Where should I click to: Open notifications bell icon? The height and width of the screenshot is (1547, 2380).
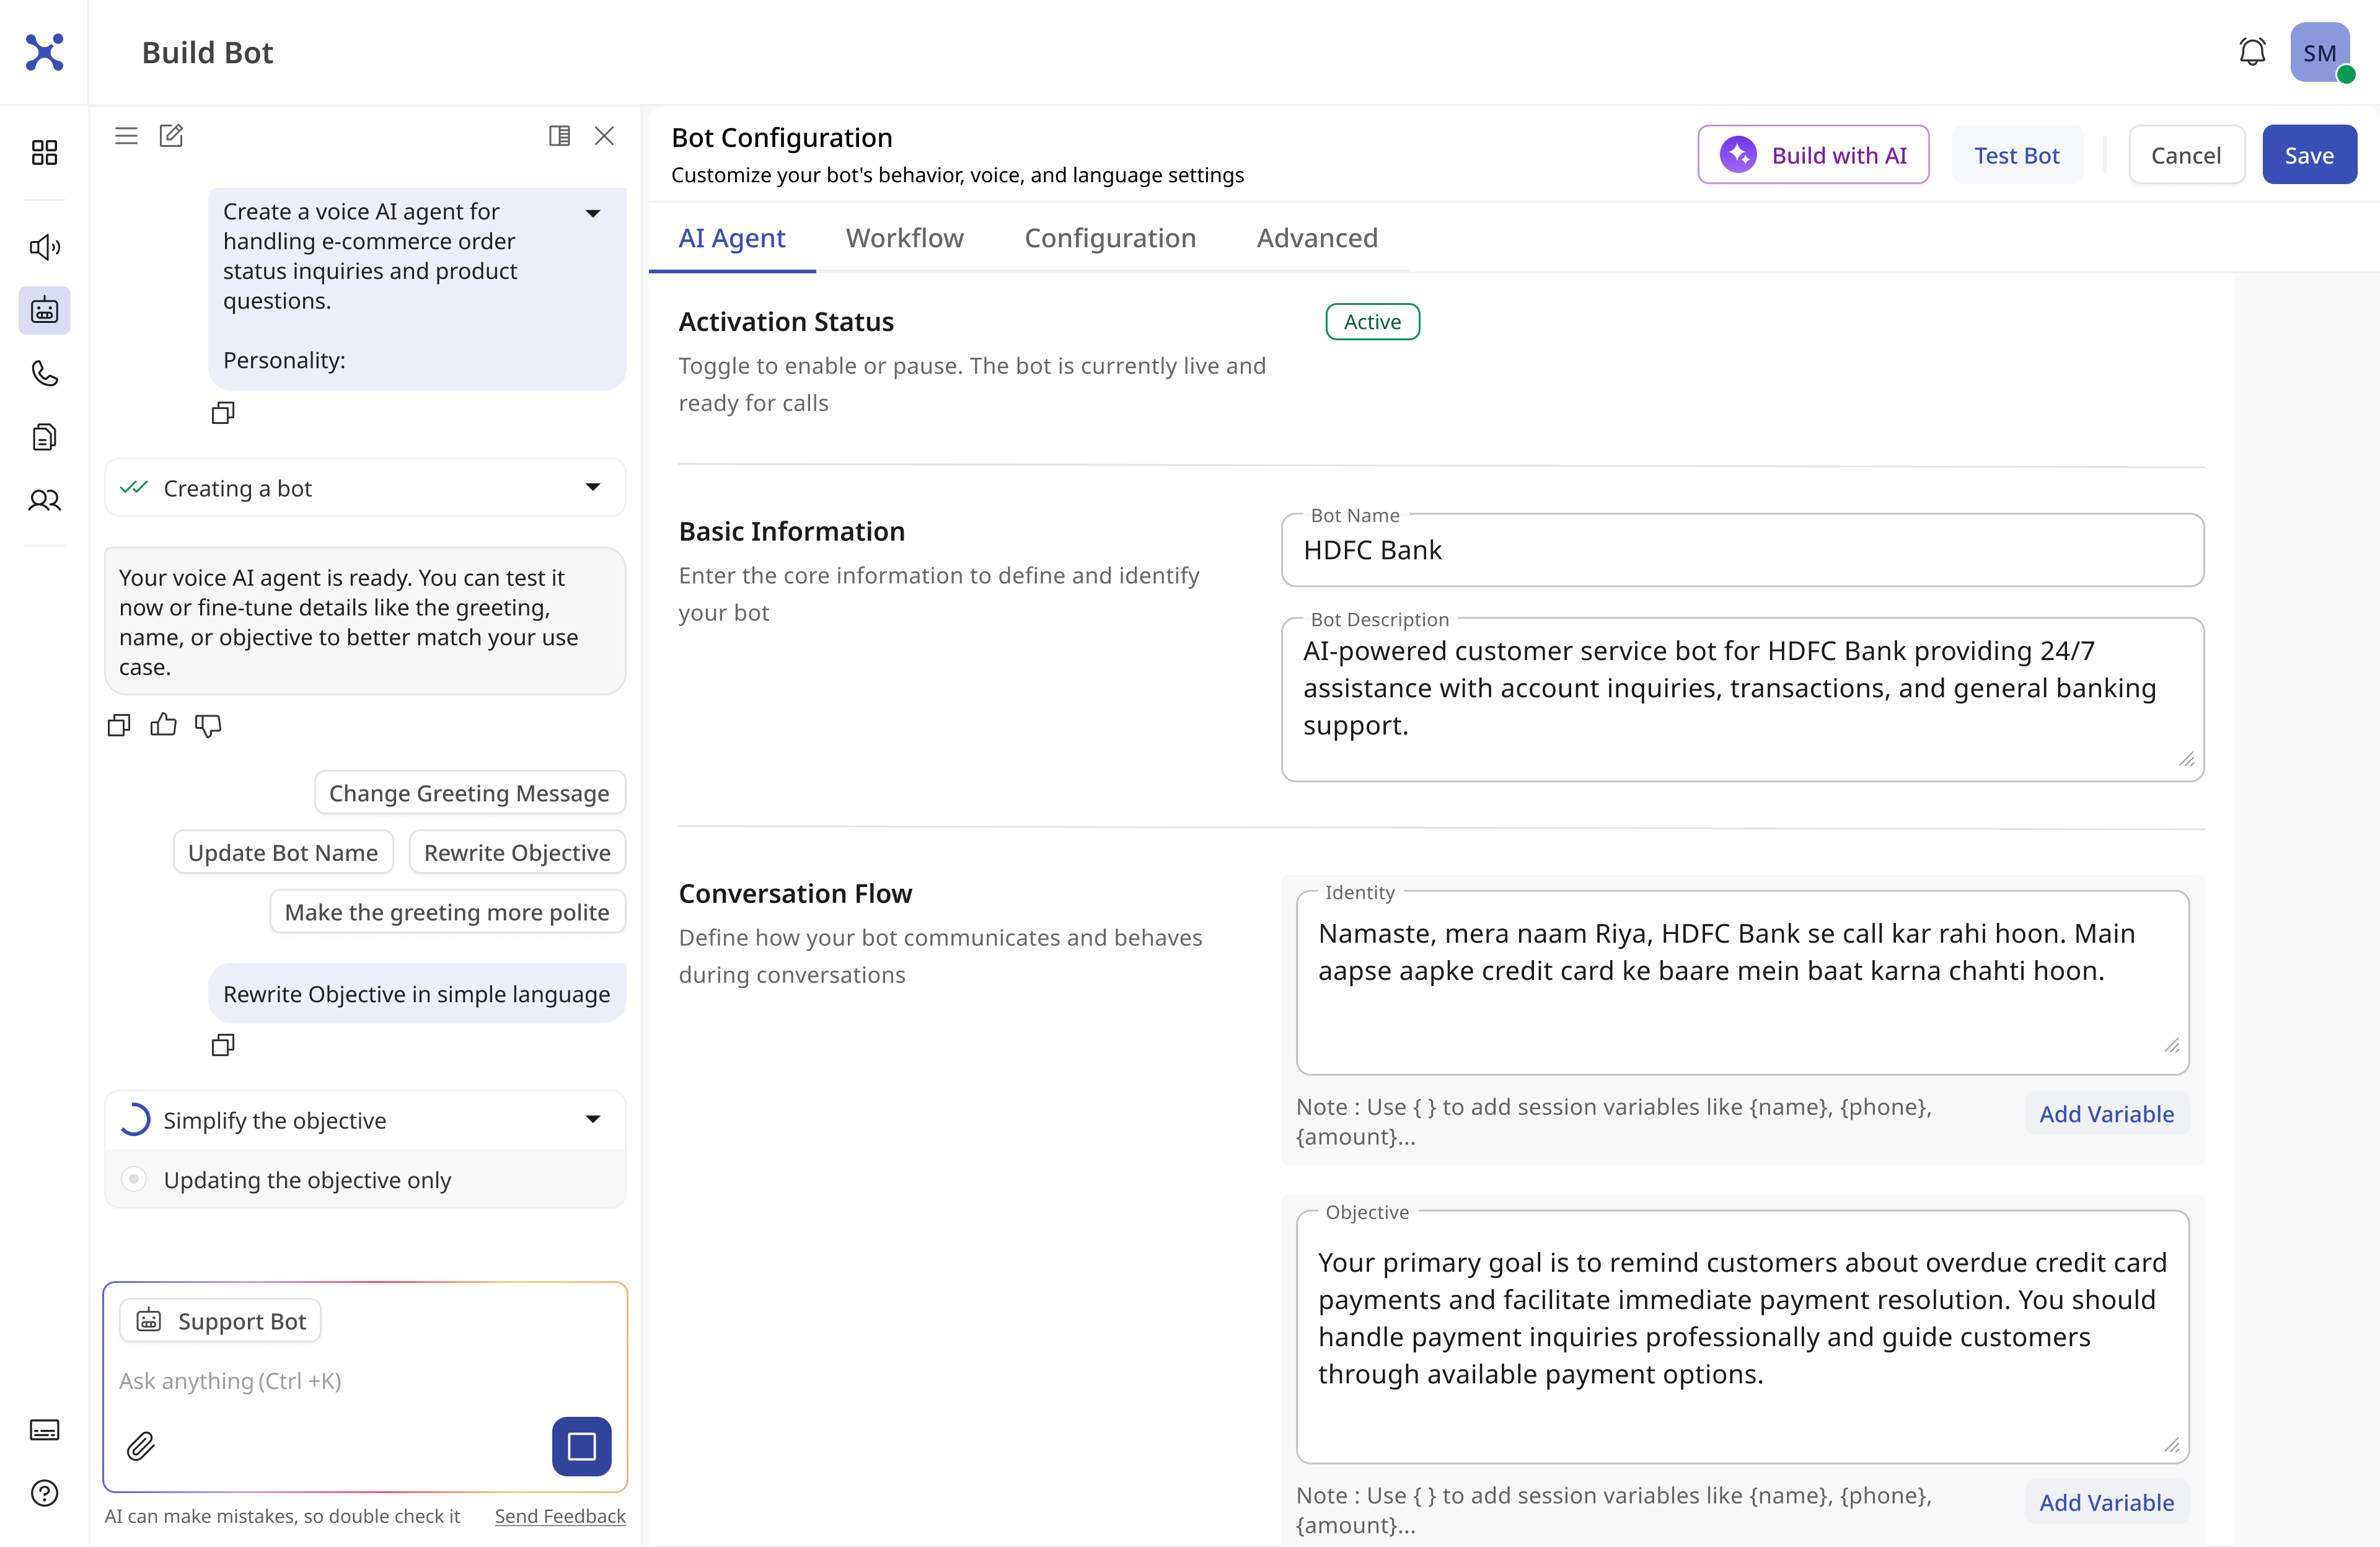coord(2252,52)
